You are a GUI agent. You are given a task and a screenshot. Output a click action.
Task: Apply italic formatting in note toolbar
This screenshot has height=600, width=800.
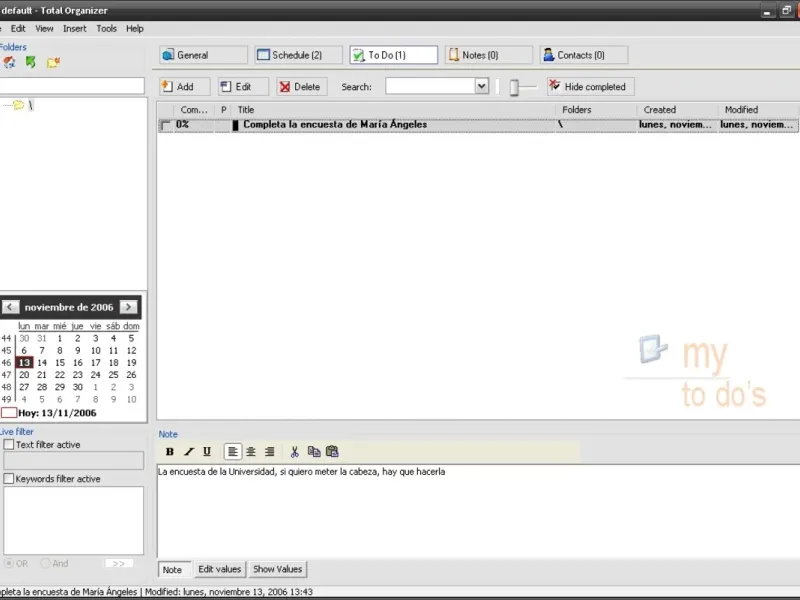tap(189, 452)
